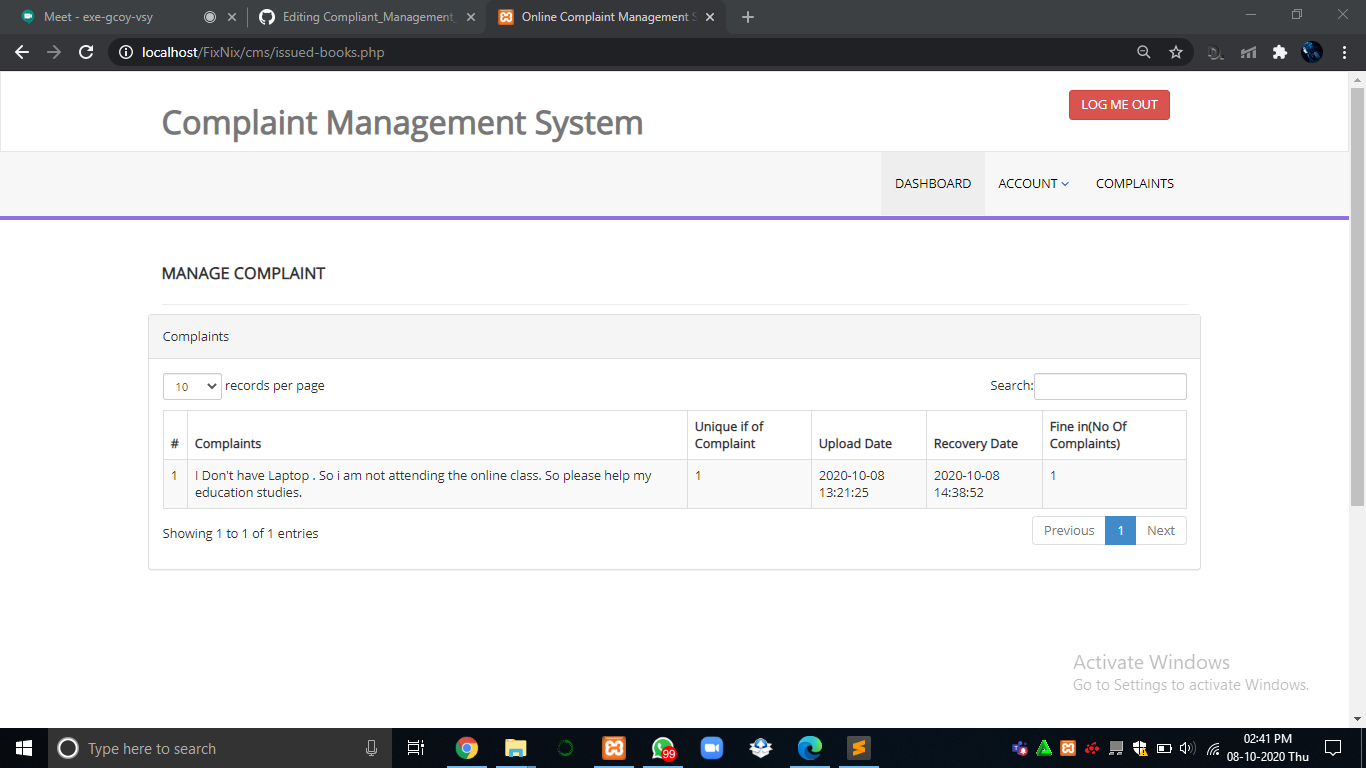Expand the ACCOUNT dropdown menu

pyautogui.click(x=1033, y=183)
